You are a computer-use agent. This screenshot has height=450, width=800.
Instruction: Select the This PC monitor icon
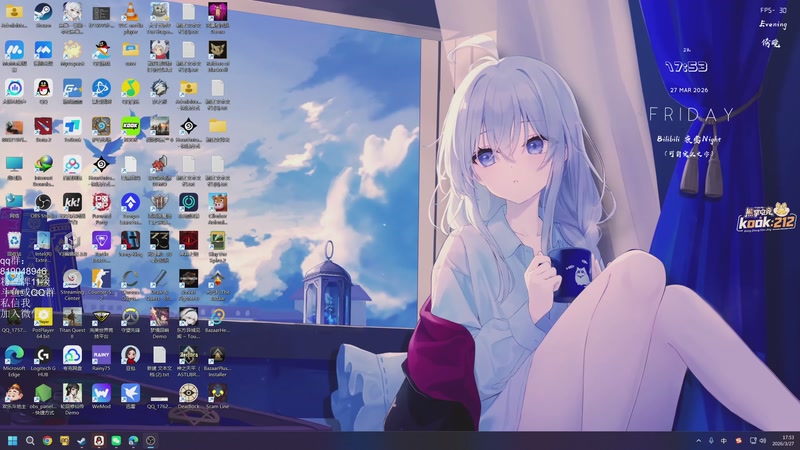pos(14,168)
